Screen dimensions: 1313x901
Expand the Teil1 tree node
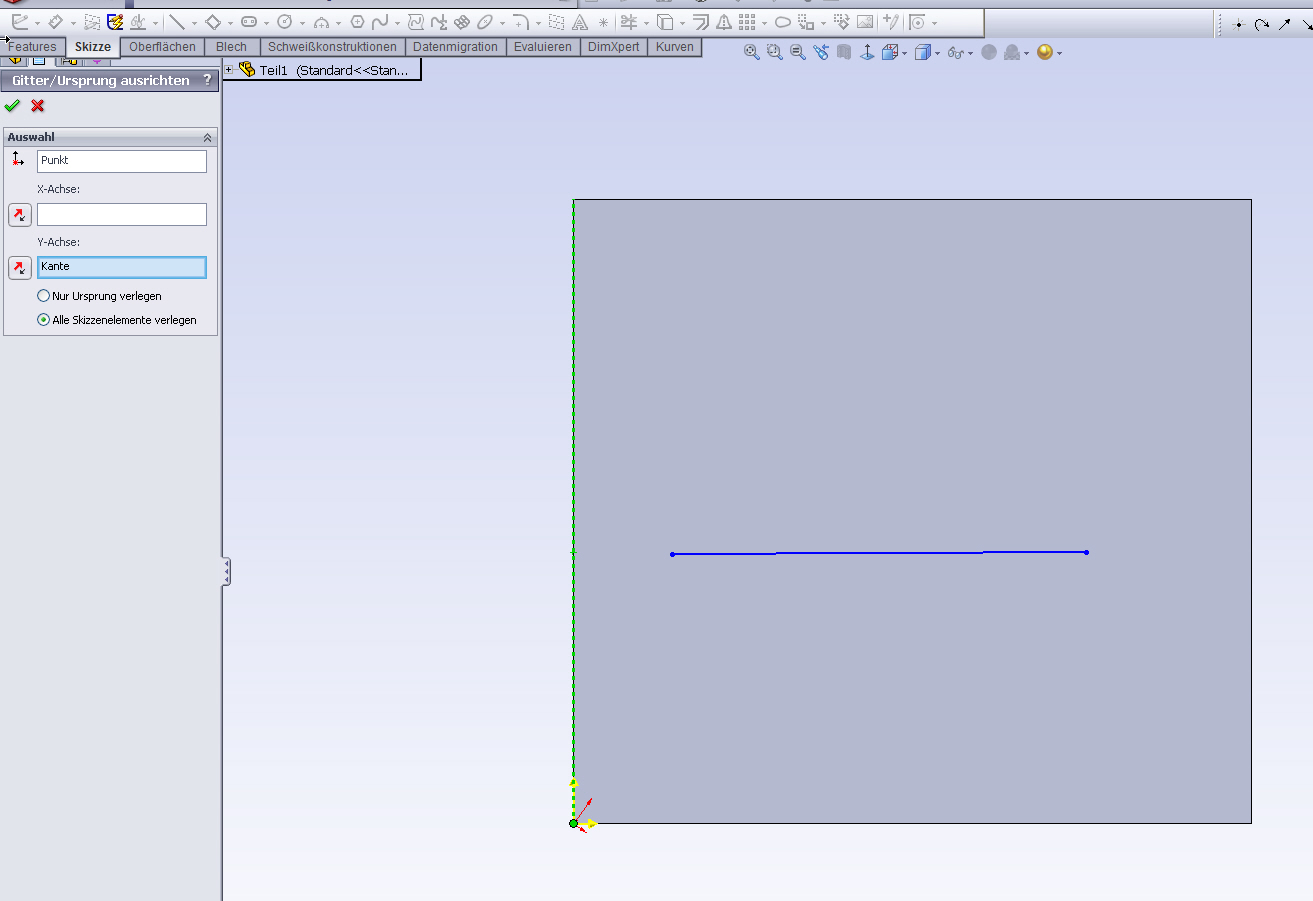point(229,70)
